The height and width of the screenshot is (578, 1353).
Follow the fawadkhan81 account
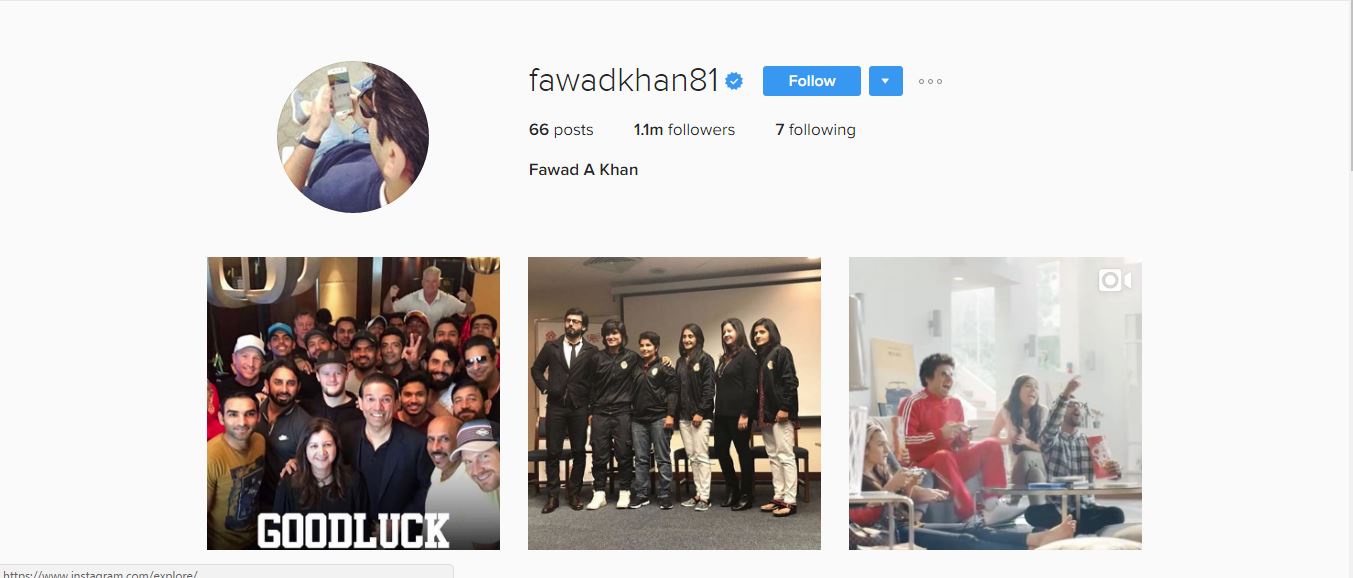click(x=811, y=81)
